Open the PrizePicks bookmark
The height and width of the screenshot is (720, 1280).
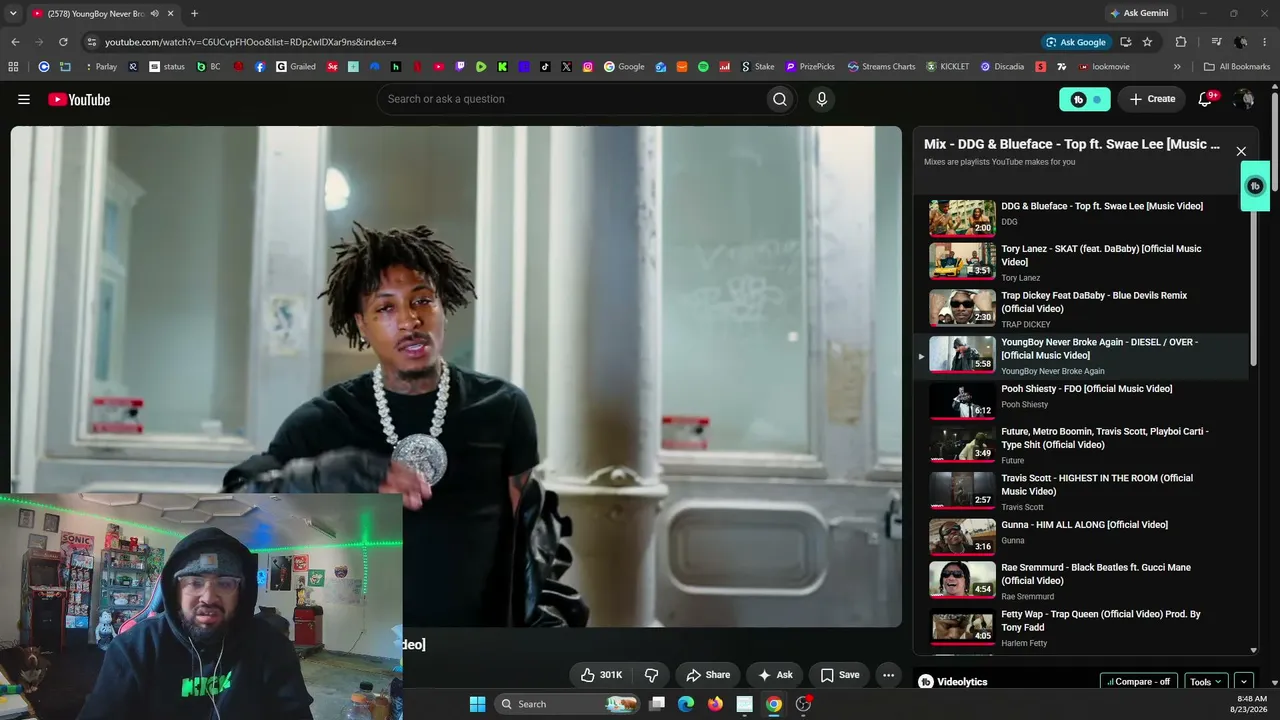coord(810,67)
